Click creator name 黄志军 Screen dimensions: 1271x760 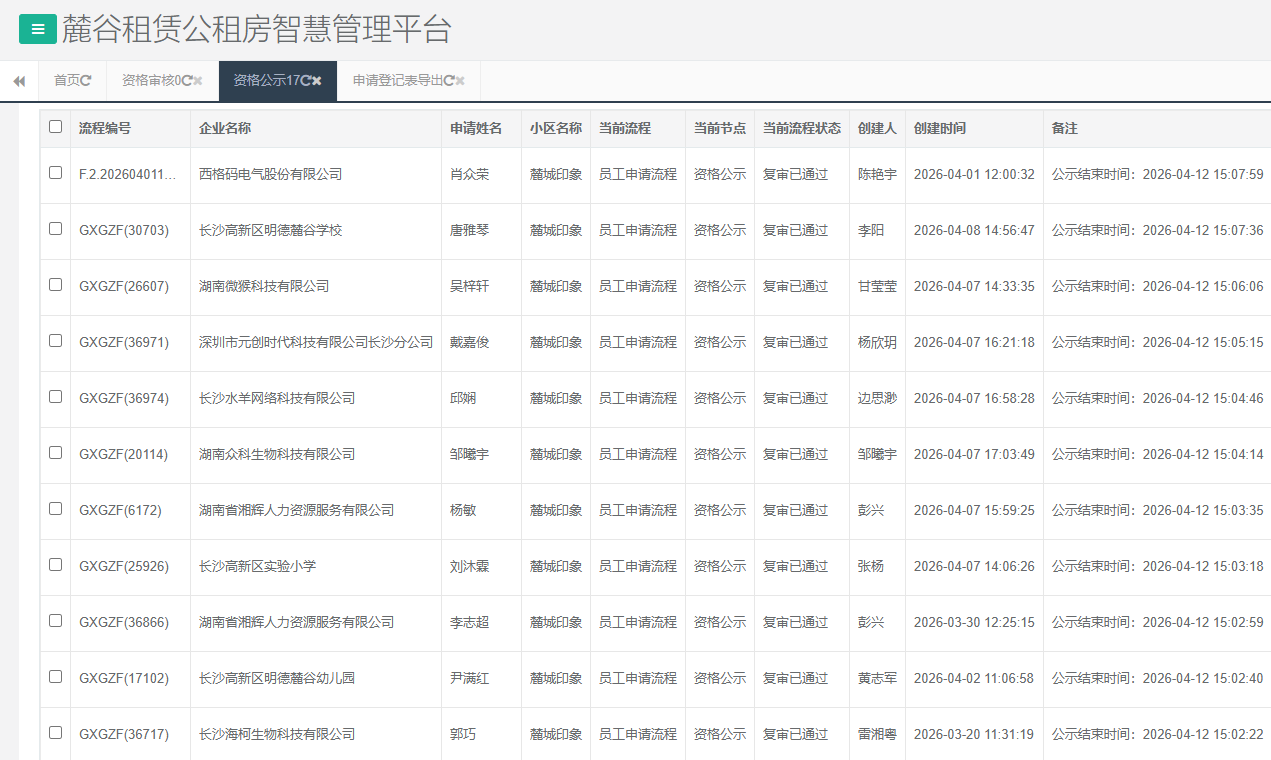[x=877, y=678]
